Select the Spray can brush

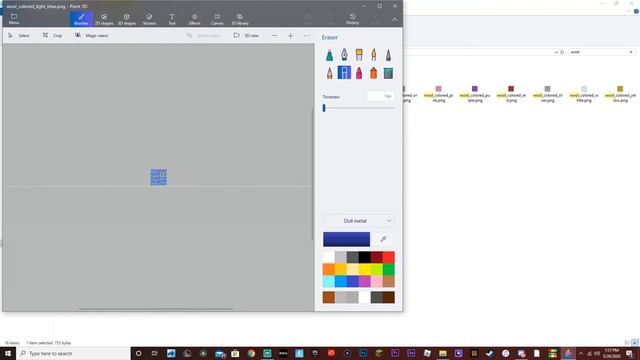tap(373, 73)
